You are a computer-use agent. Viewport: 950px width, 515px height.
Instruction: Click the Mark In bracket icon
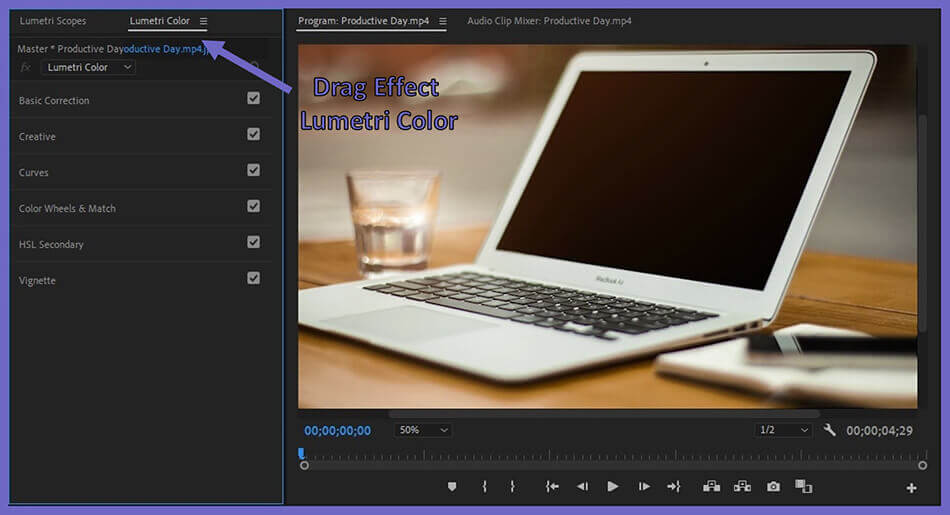click(x=484, y=487)
